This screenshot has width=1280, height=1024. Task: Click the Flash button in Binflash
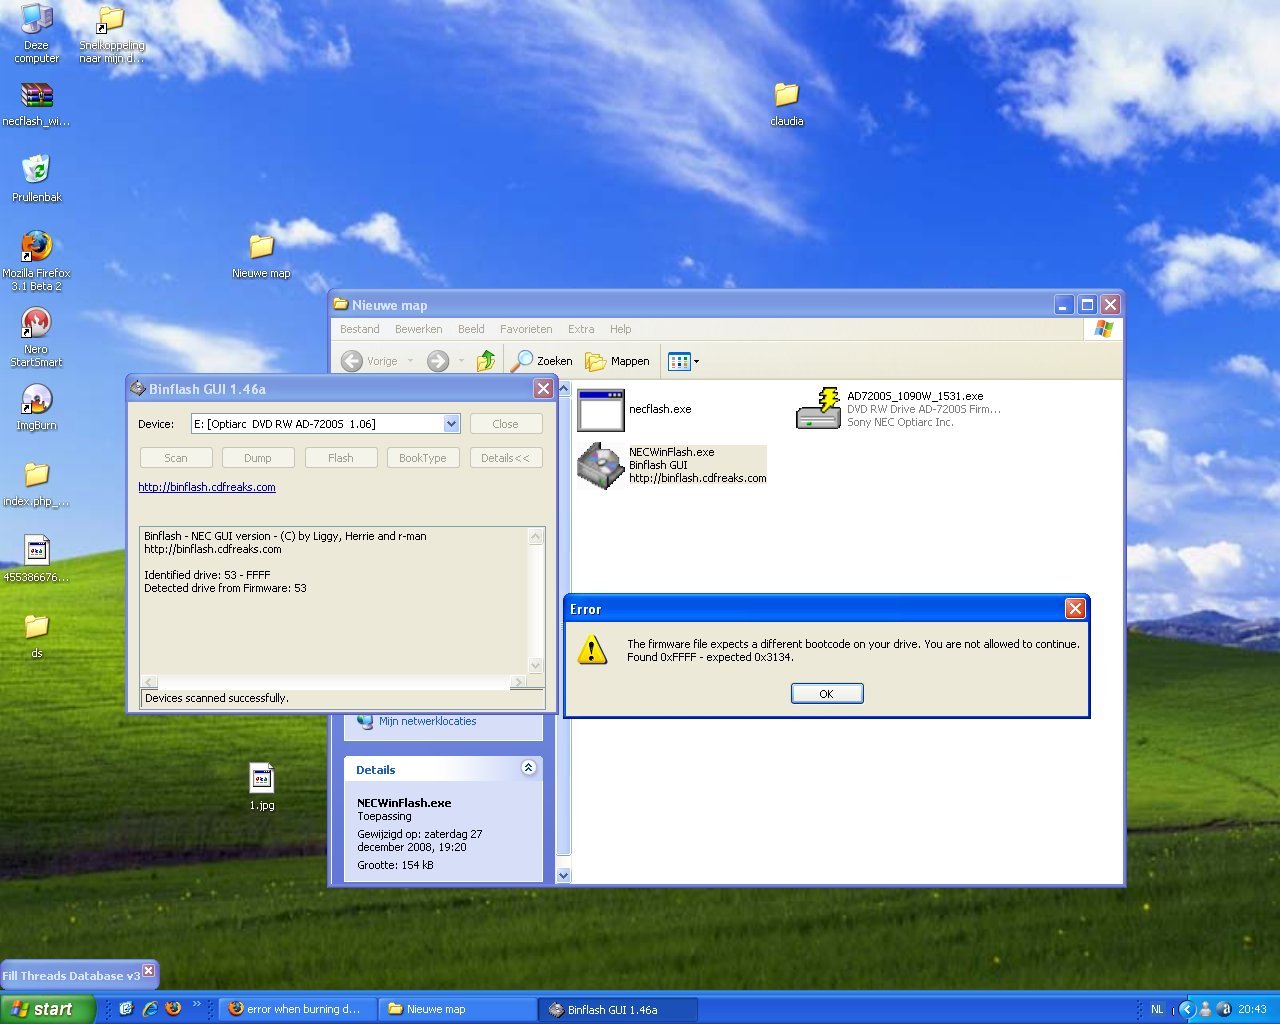[341, 458]
